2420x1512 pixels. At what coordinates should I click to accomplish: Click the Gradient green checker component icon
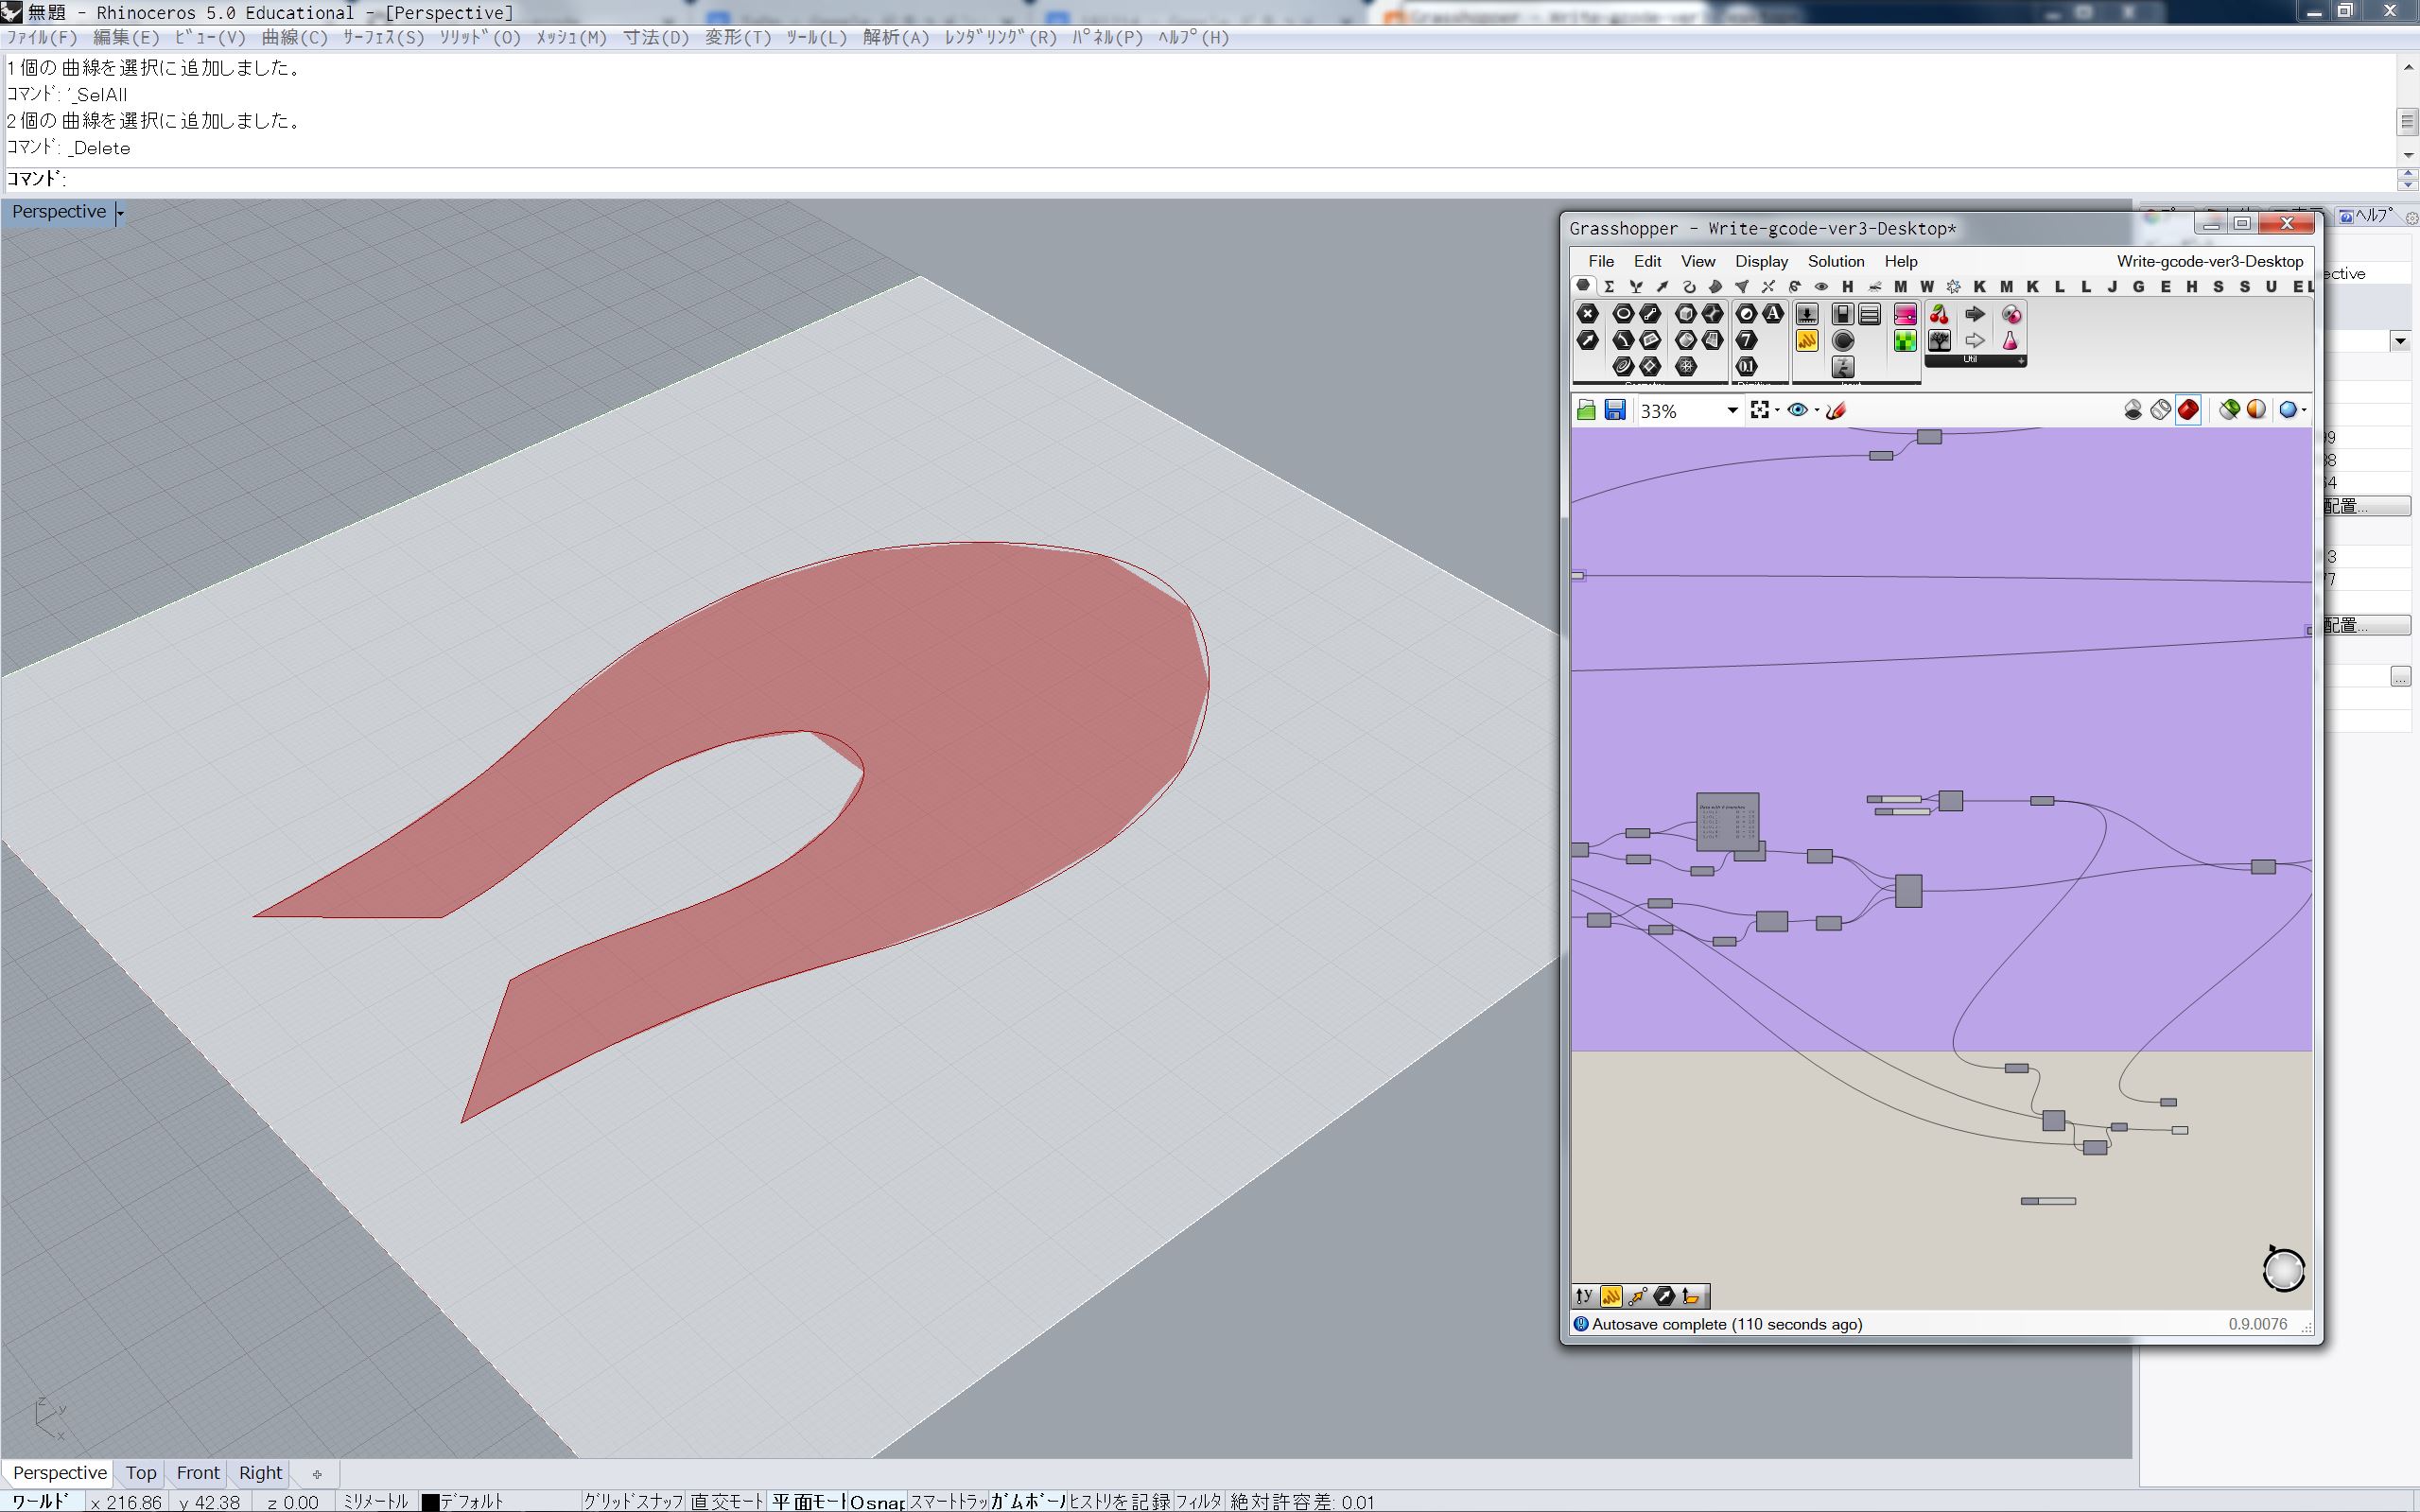(1904, 341)
